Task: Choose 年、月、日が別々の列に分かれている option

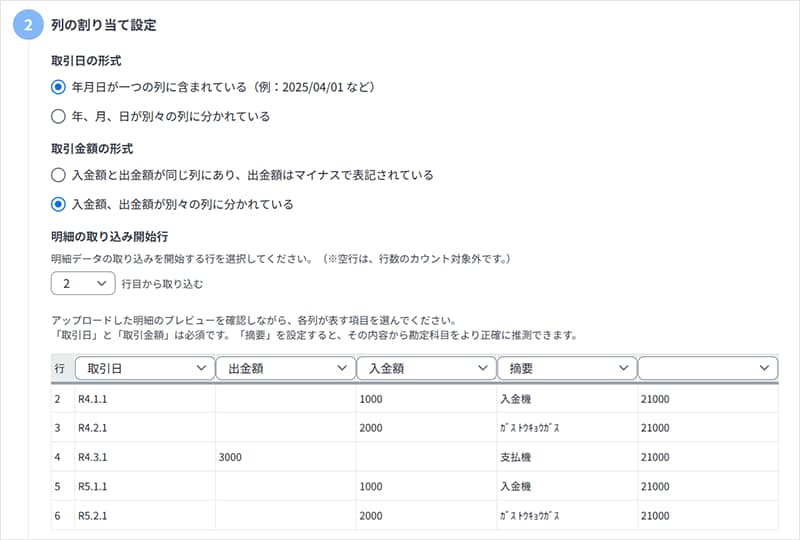Action: pos(58,116)
